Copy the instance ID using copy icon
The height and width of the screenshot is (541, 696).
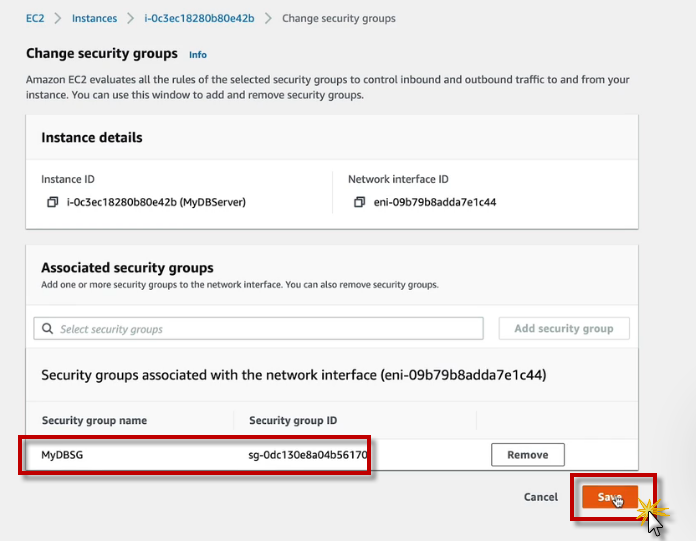point(52,202)
